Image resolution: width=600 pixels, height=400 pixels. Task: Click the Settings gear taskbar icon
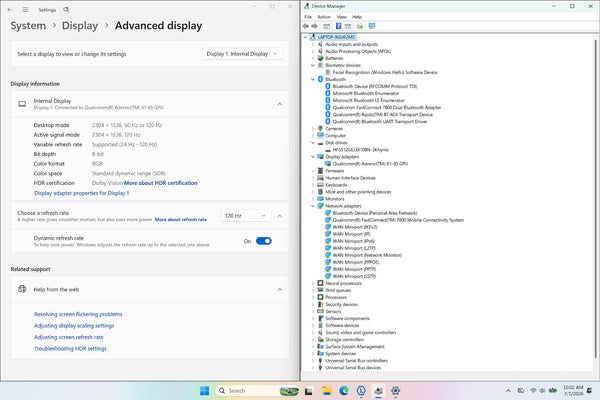click(395, 390)
